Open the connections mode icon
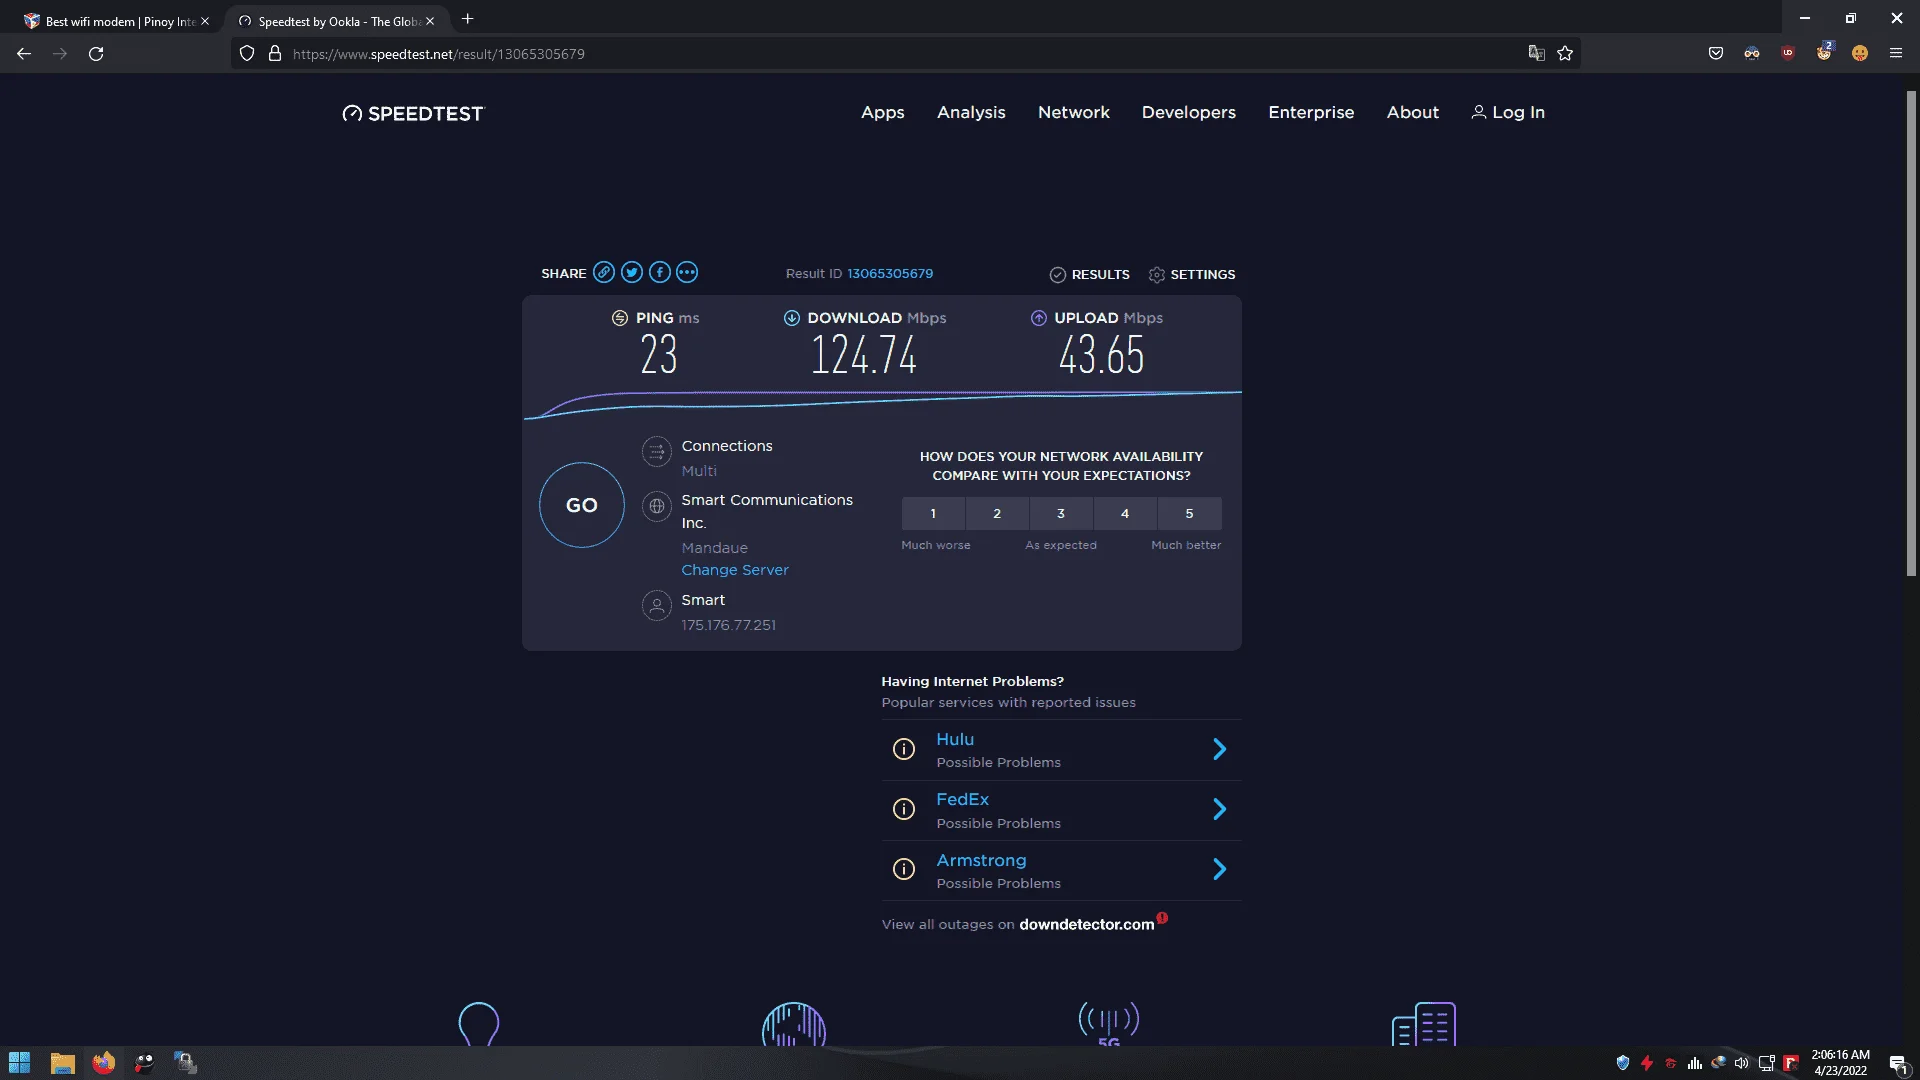The image size is (1920, 1080). (x=656, y=452)
